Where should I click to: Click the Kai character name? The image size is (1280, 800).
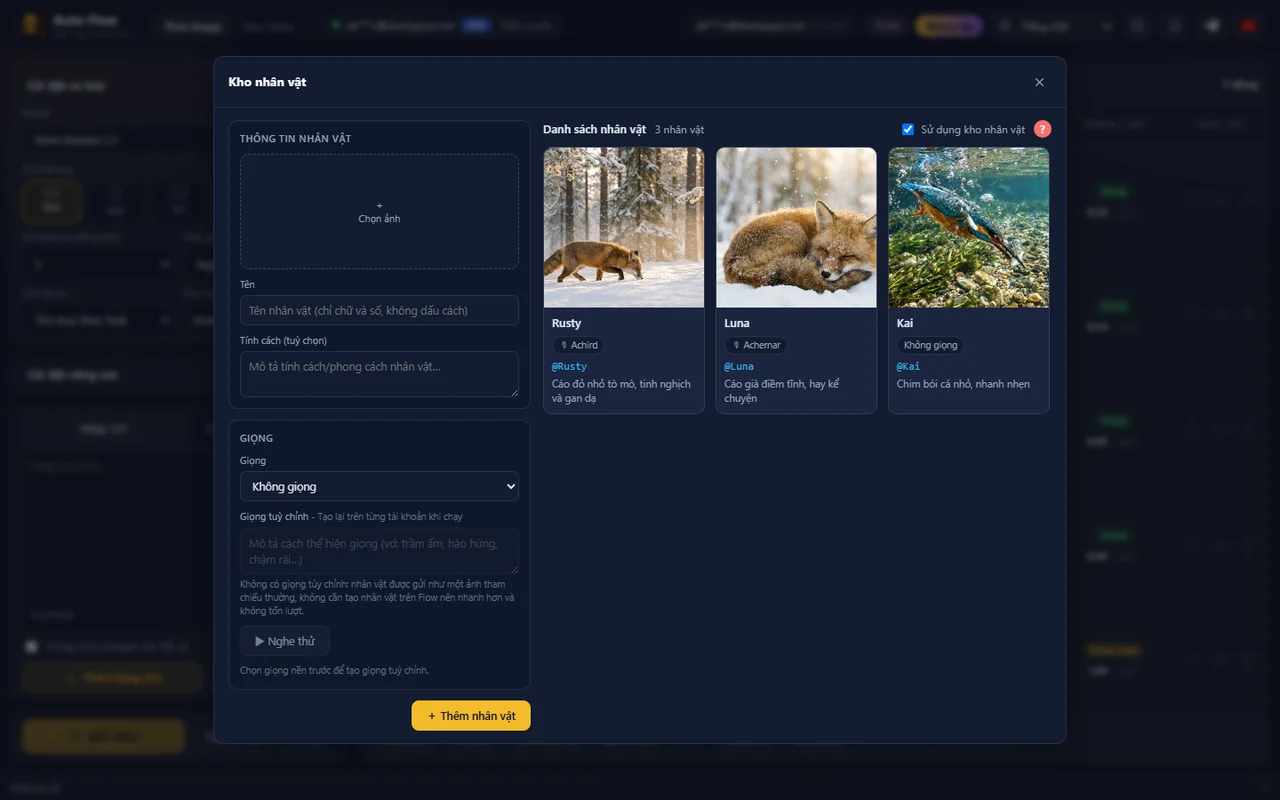coord(905,323)
